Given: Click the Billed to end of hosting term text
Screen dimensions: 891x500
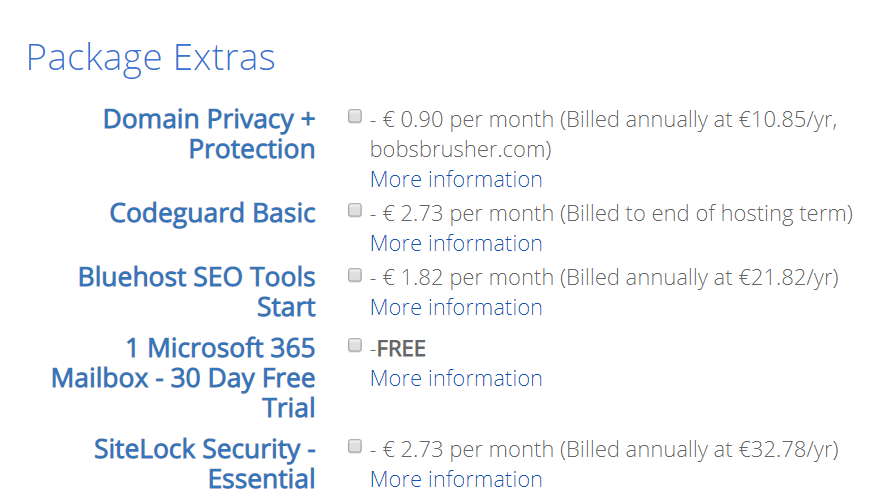Looking at the screenshot, I should (x=706, y=214).
